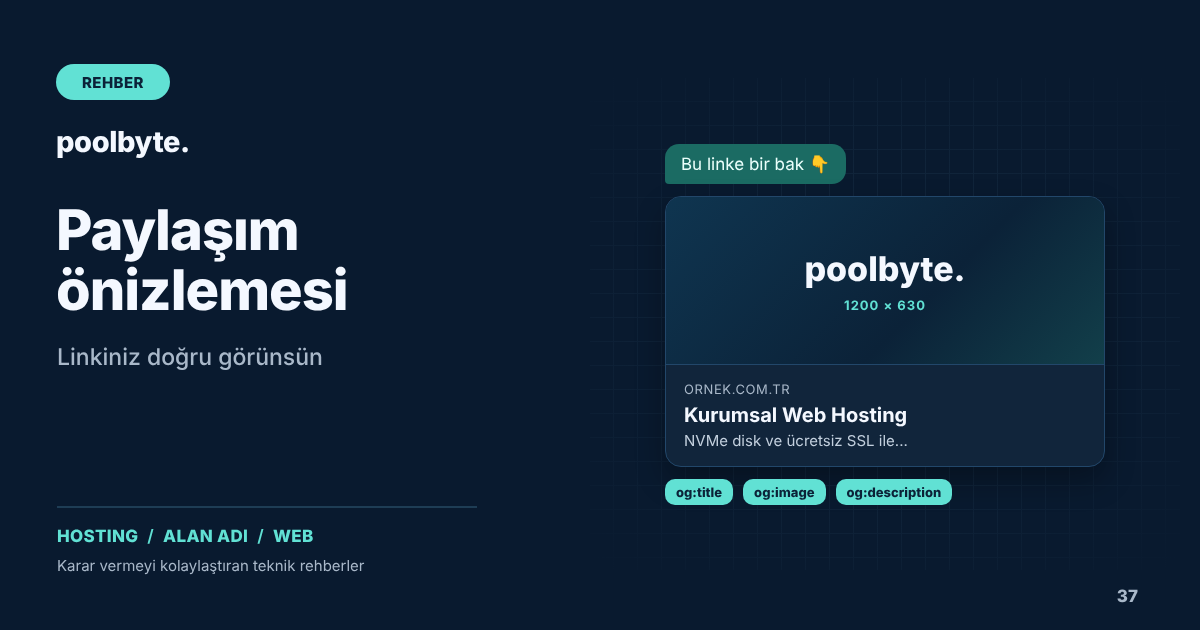The image size is (1200, 630).
Task: Click description "NVMe disk ve ücretsiz SSL ile..."
Action: coord(795,441)
